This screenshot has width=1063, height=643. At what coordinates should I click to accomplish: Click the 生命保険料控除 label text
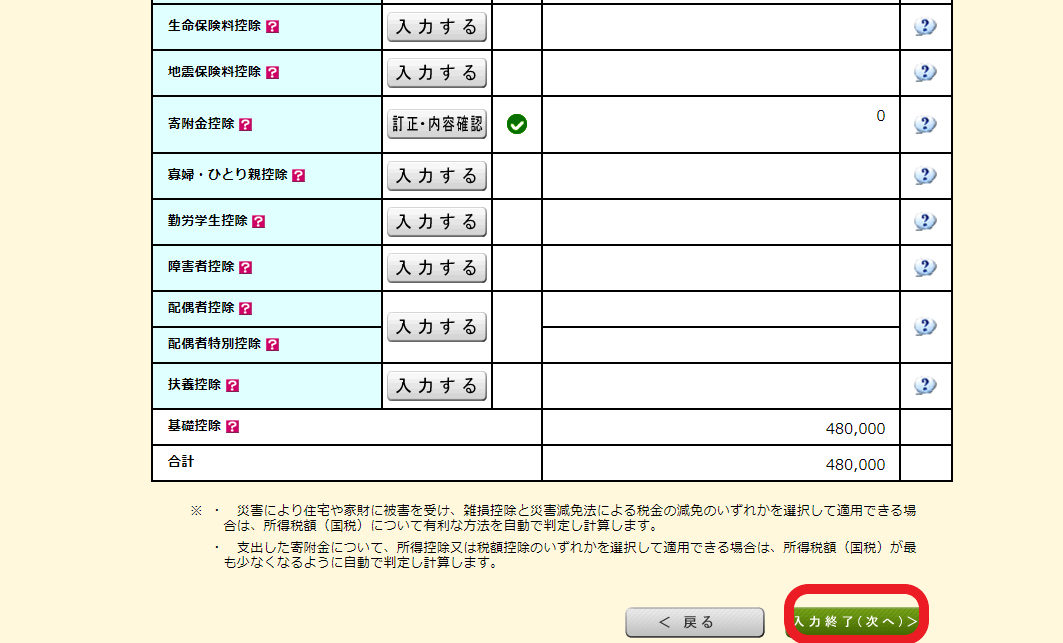(214, 26)
